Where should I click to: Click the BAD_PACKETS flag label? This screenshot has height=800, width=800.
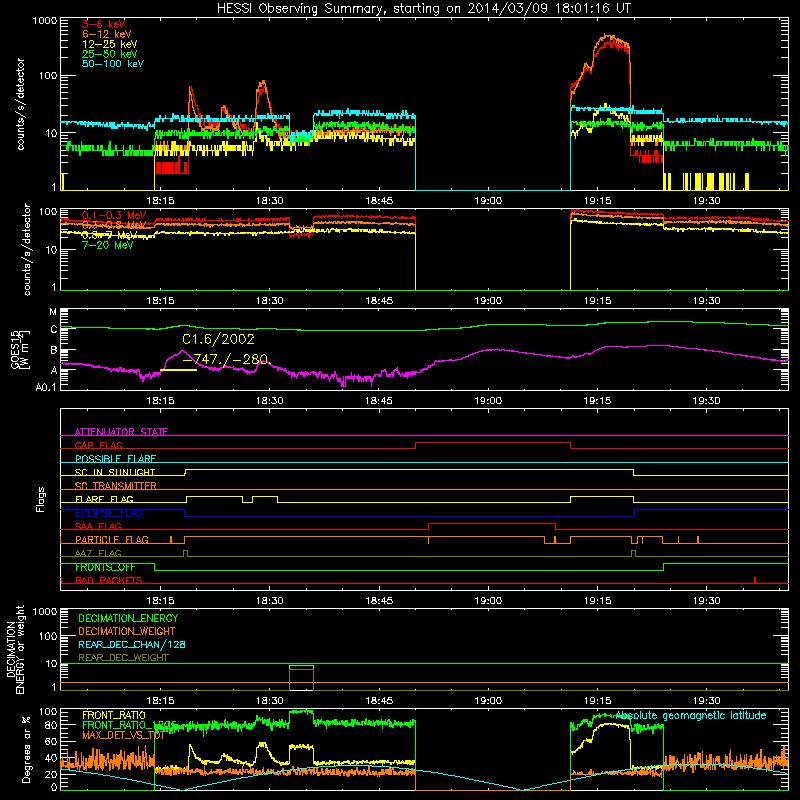pos(109,580)
